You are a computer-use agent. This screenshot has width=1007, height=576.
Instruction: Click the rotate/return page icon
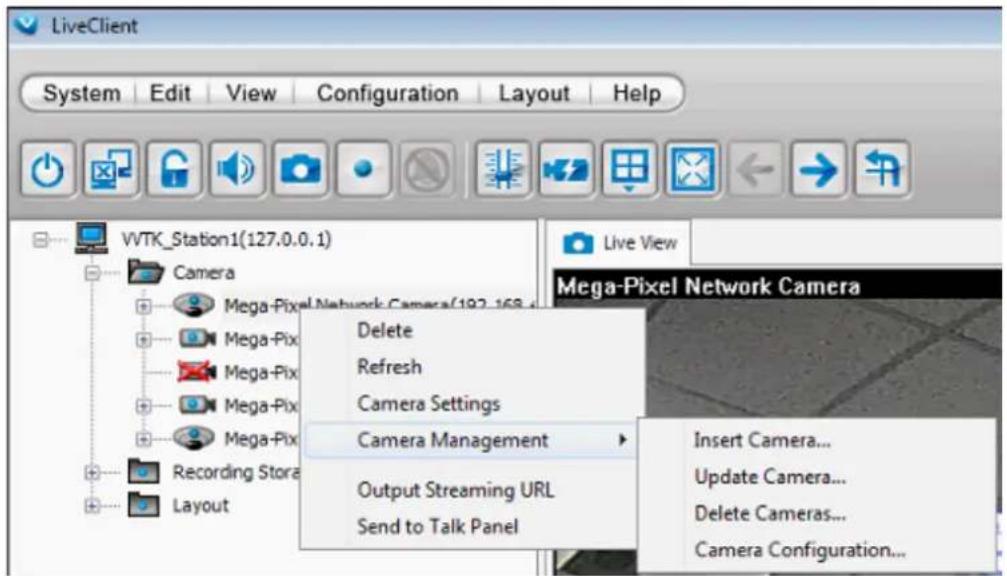[882, 170]
